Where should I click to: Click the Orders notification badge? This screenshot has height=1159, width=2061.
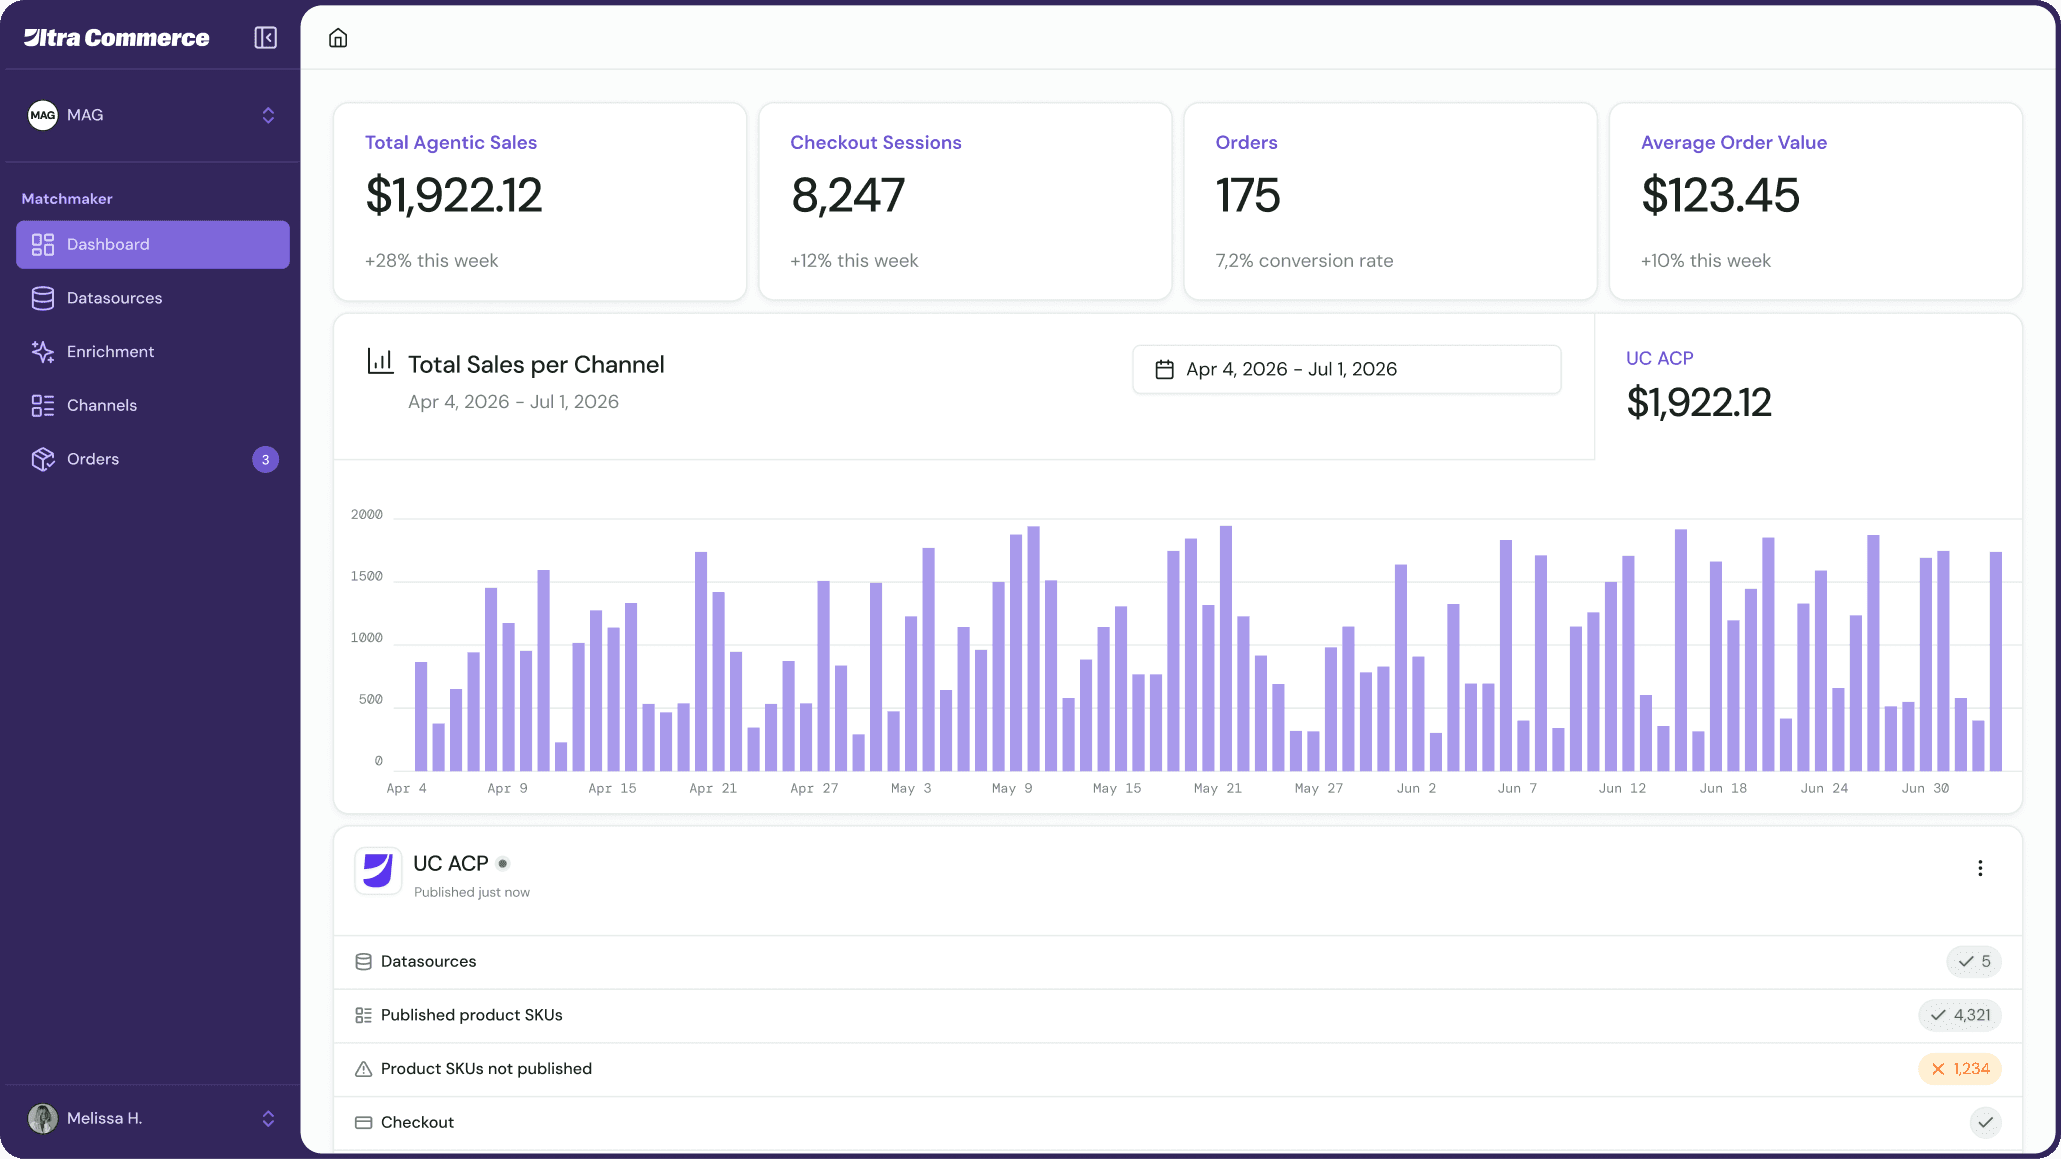(x=265, y=460)
